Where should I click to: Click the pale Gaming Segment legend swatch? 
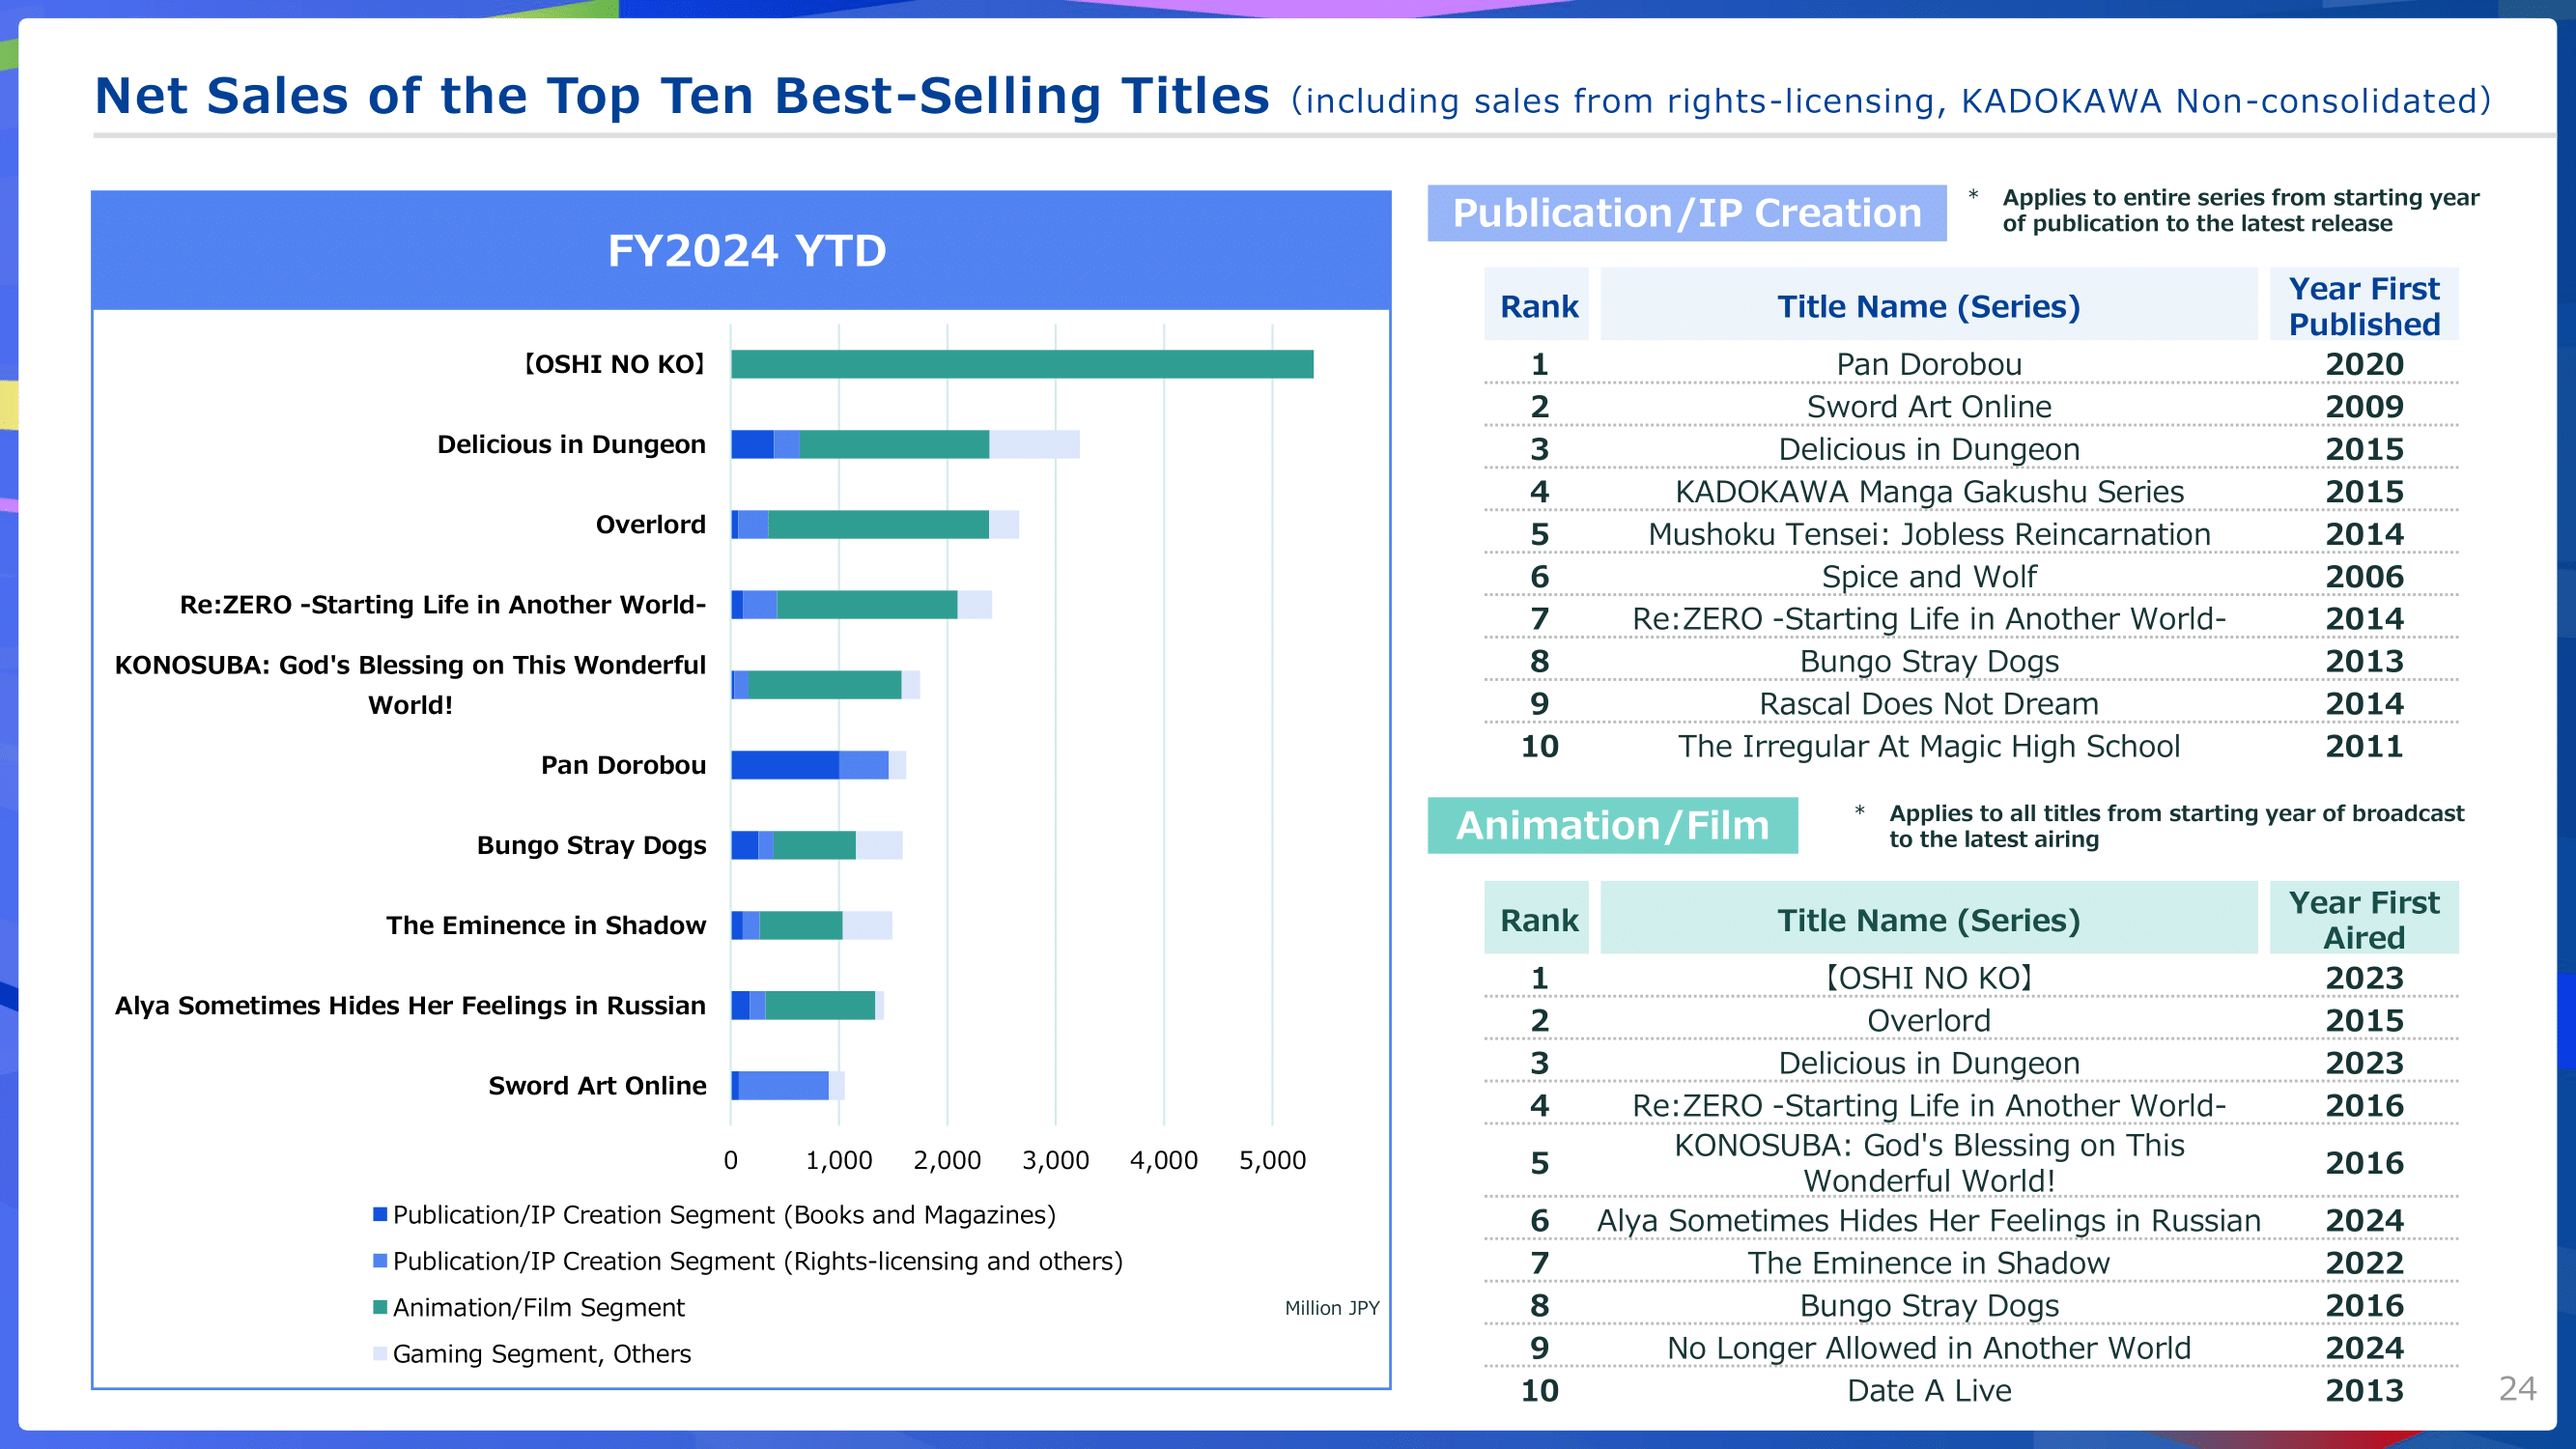tap(380, 1353)
